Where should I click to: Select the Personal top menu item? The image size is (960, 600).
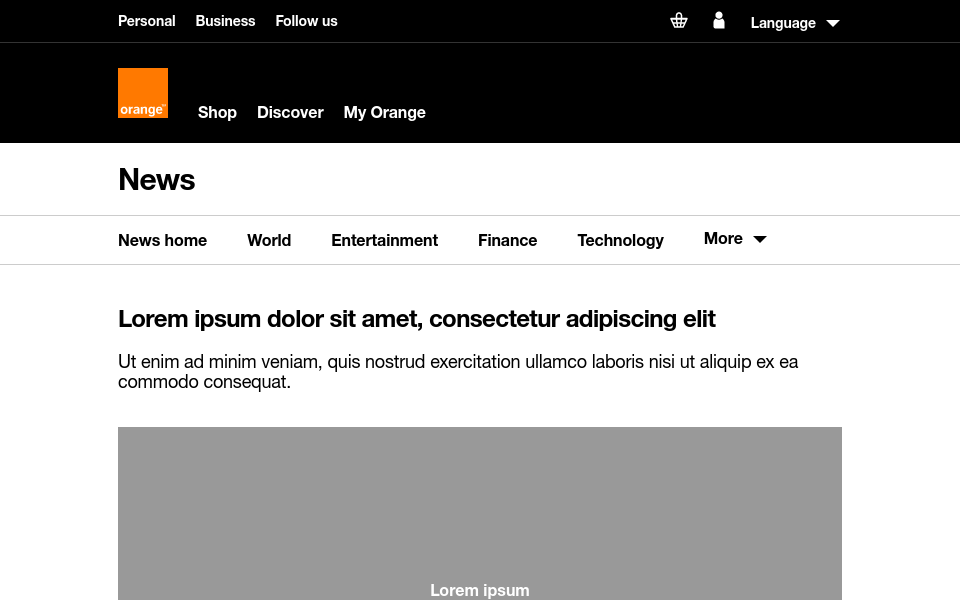146,21
